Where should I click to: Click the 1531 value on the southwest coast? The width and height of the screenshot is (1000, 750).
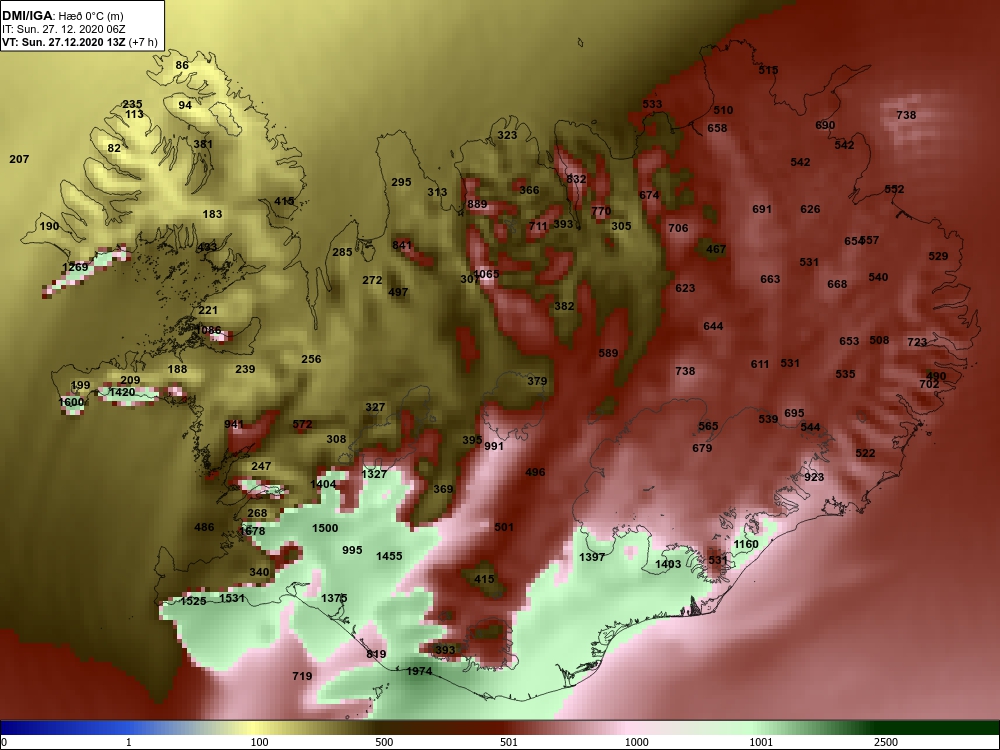pos(232,598)
